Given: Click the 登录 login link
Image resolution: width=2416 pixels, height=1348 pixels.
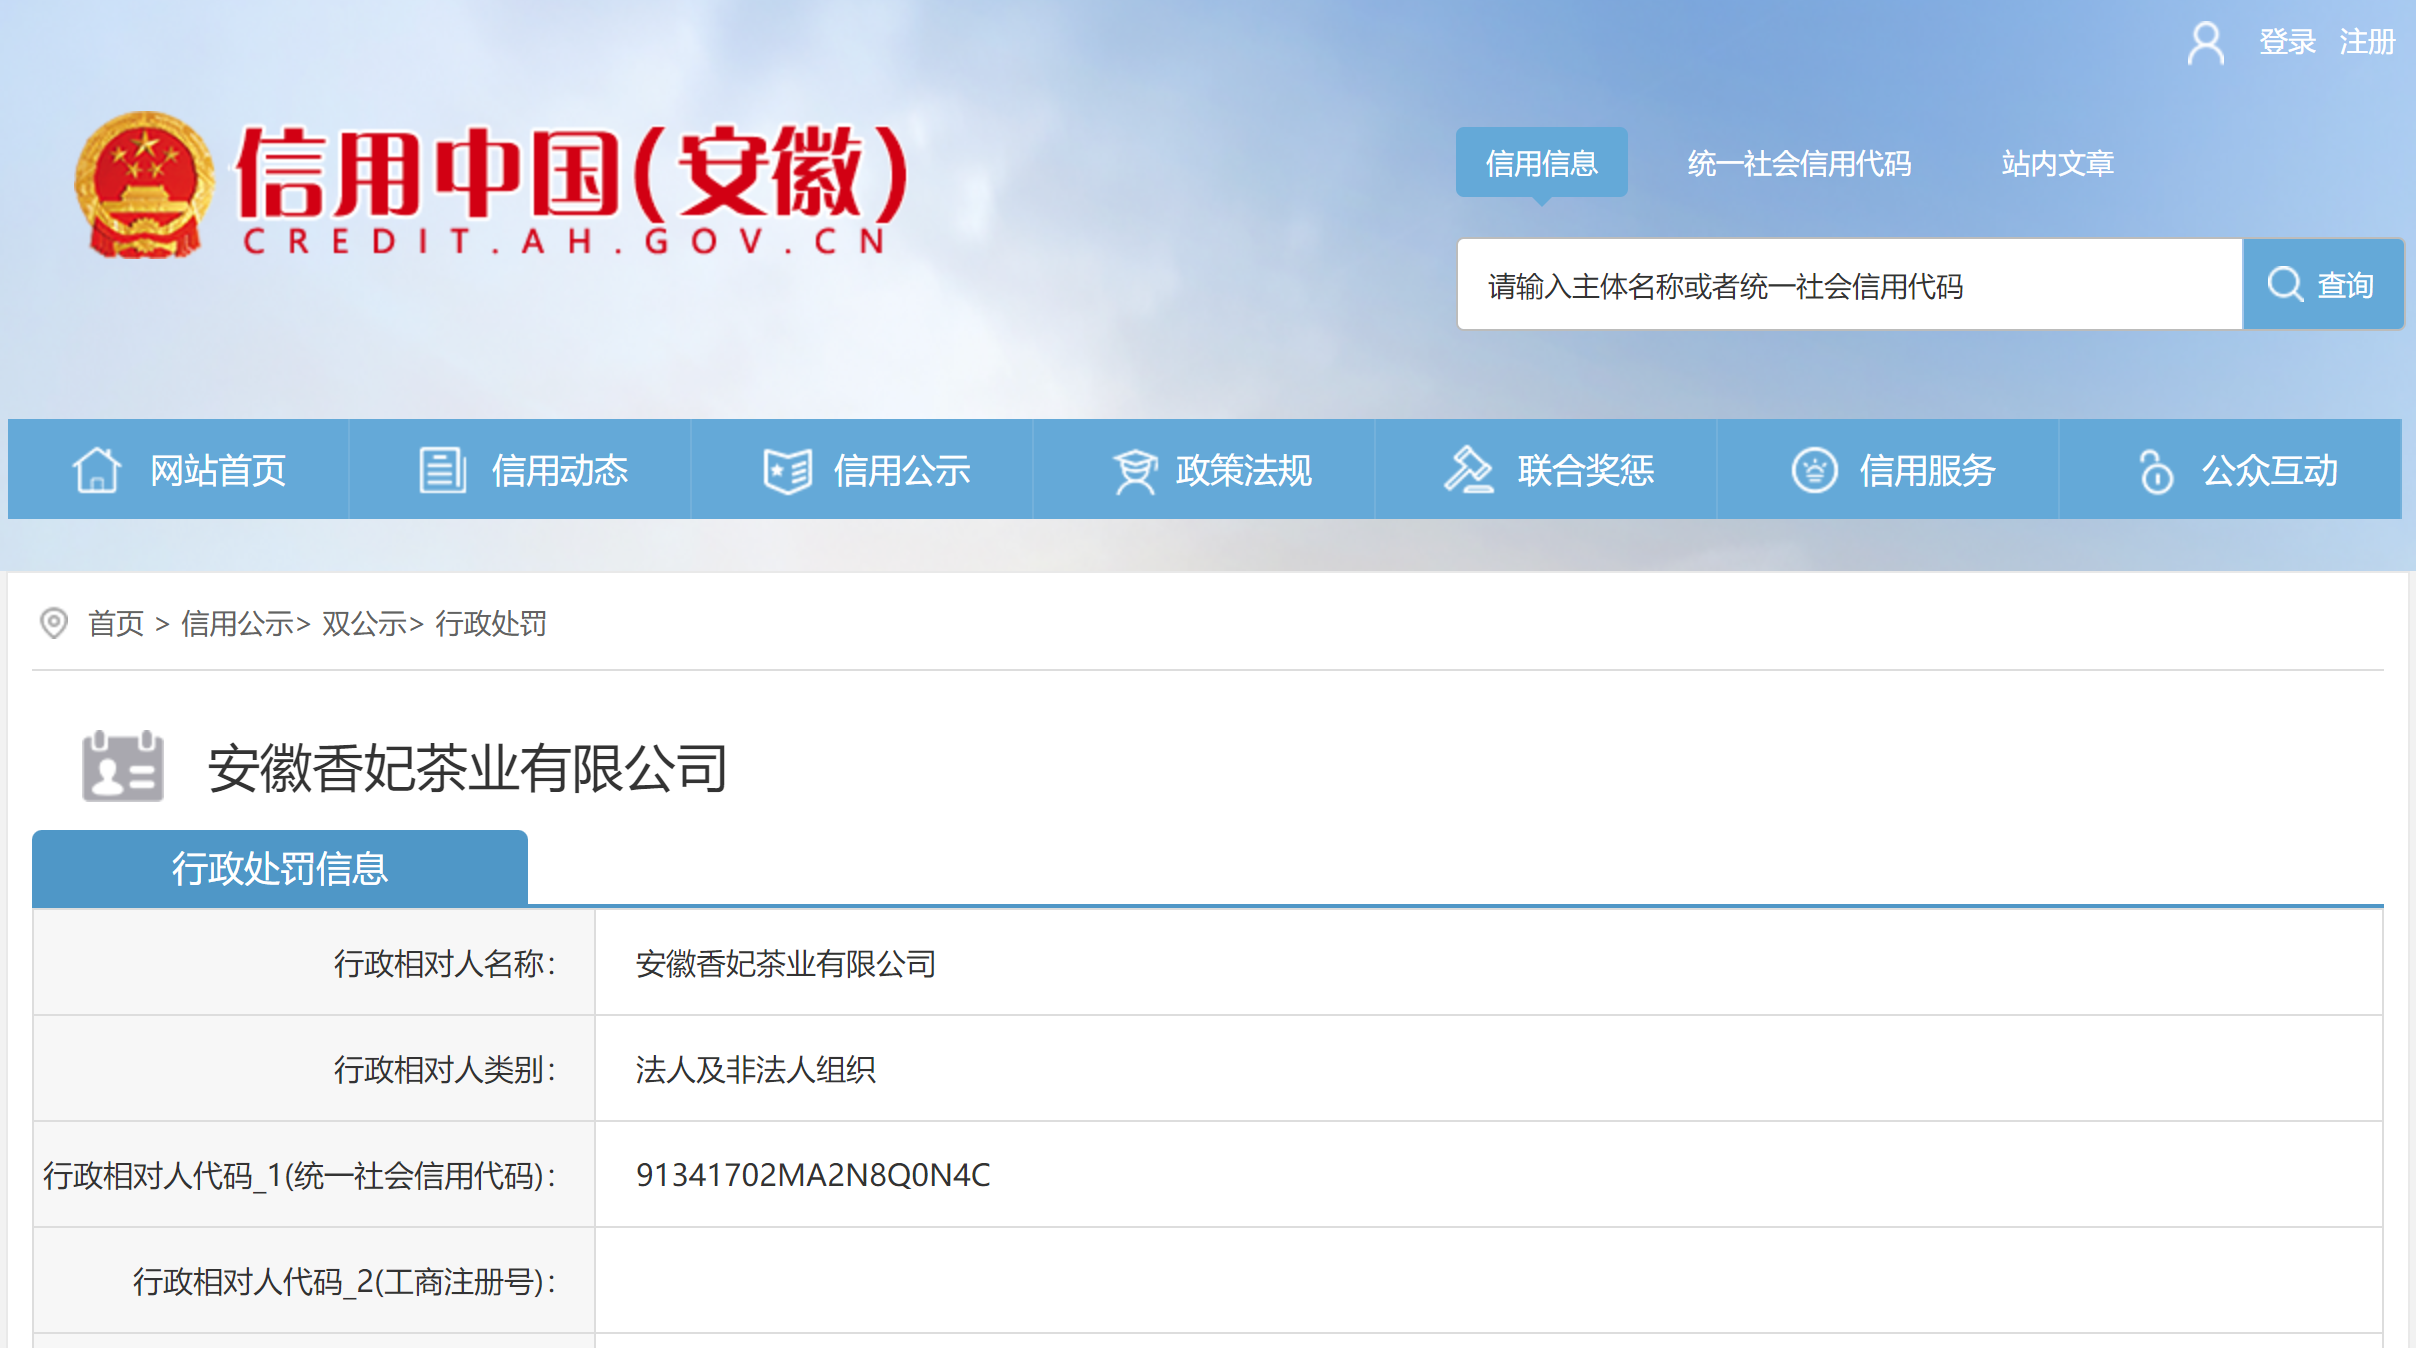Looking at the screenshot, I should pyautogui.click(x=2287, y=42).
